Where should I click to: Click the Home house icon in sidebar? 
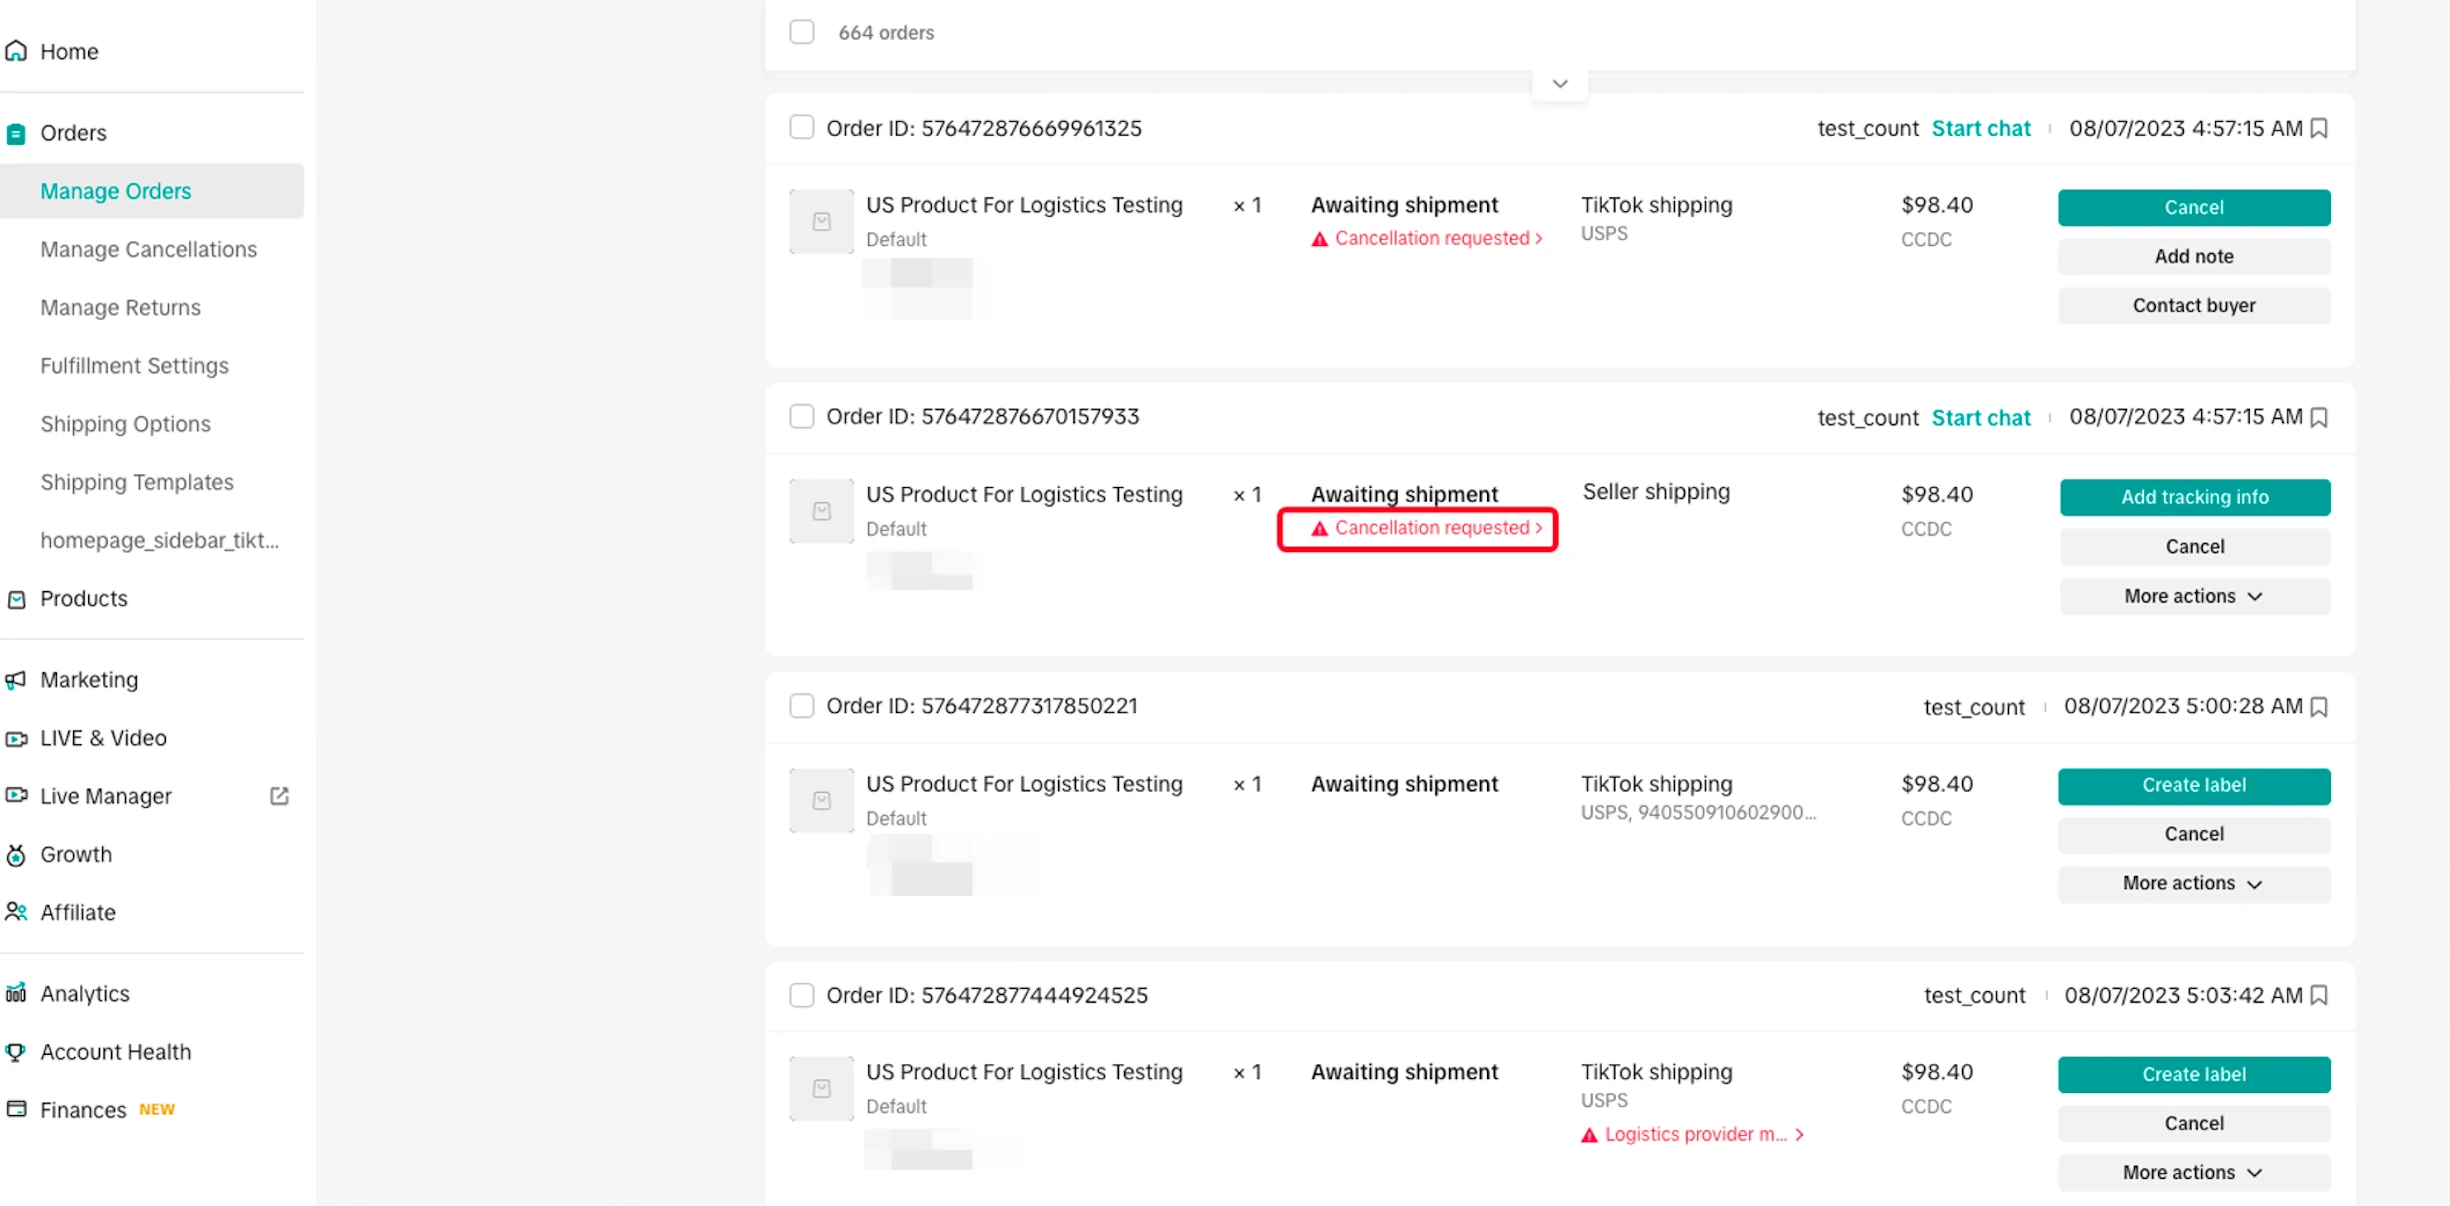coord(16,51)
